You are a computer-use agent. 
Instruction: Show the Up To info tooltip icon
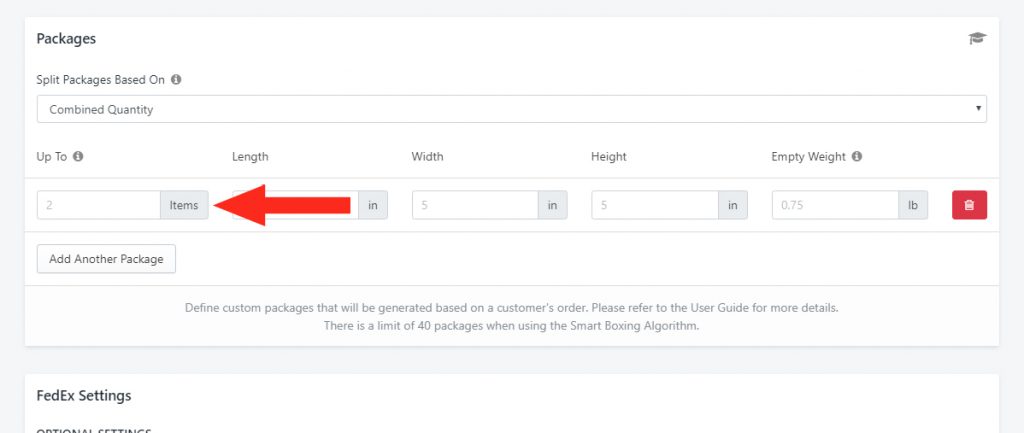tap(78, 157)
